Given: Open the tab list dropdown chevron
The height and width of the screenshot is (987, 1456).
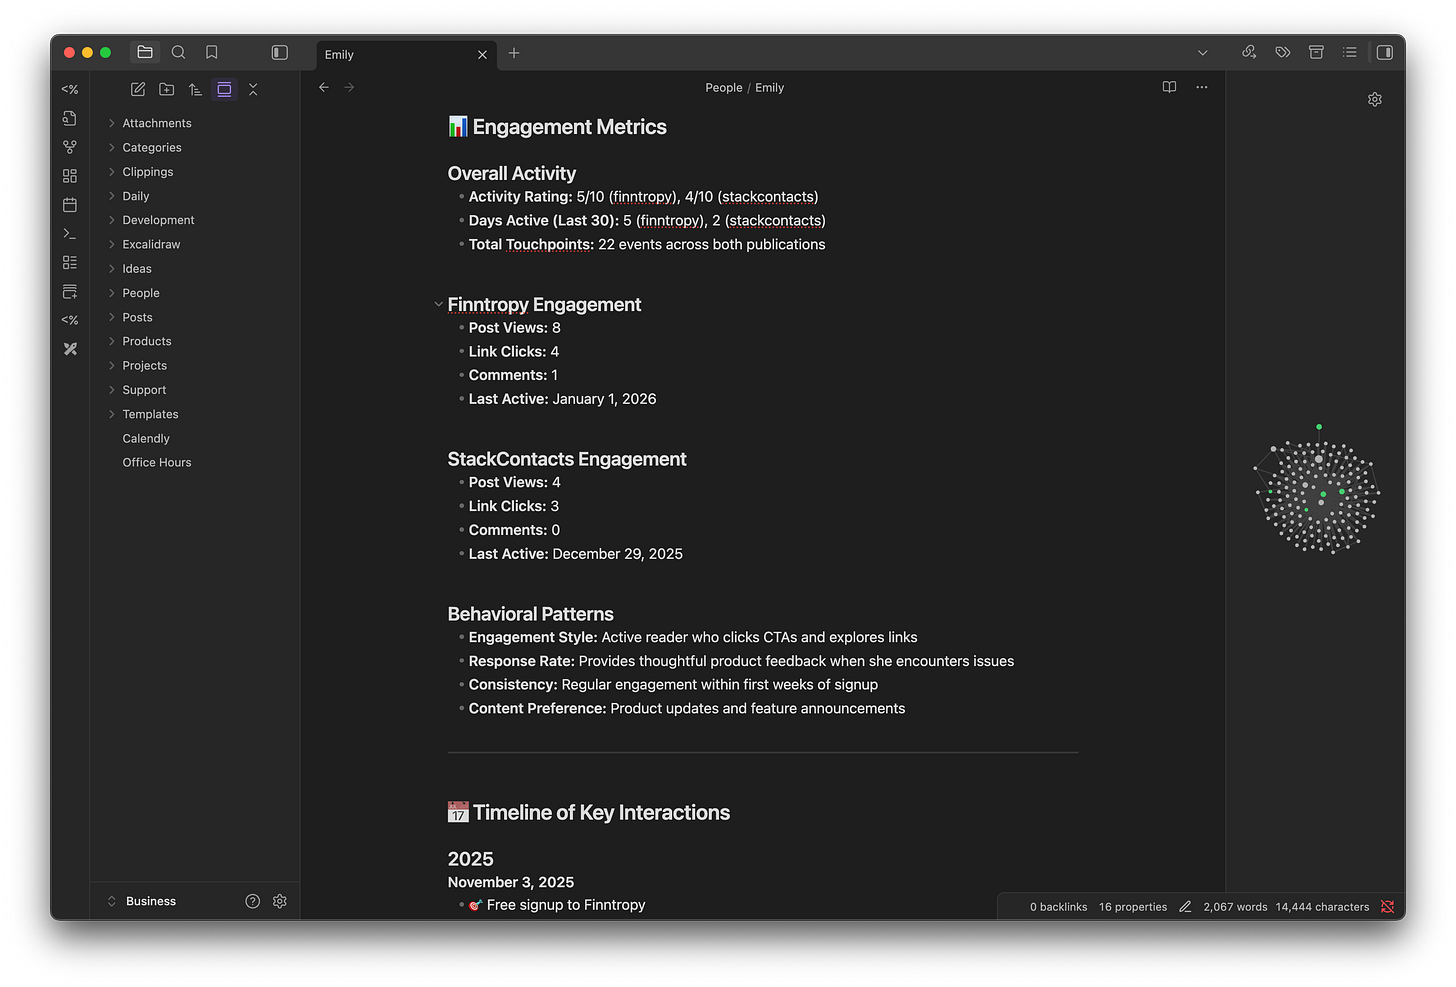Looking at the screenshot, I should [x=1203, y=53].
